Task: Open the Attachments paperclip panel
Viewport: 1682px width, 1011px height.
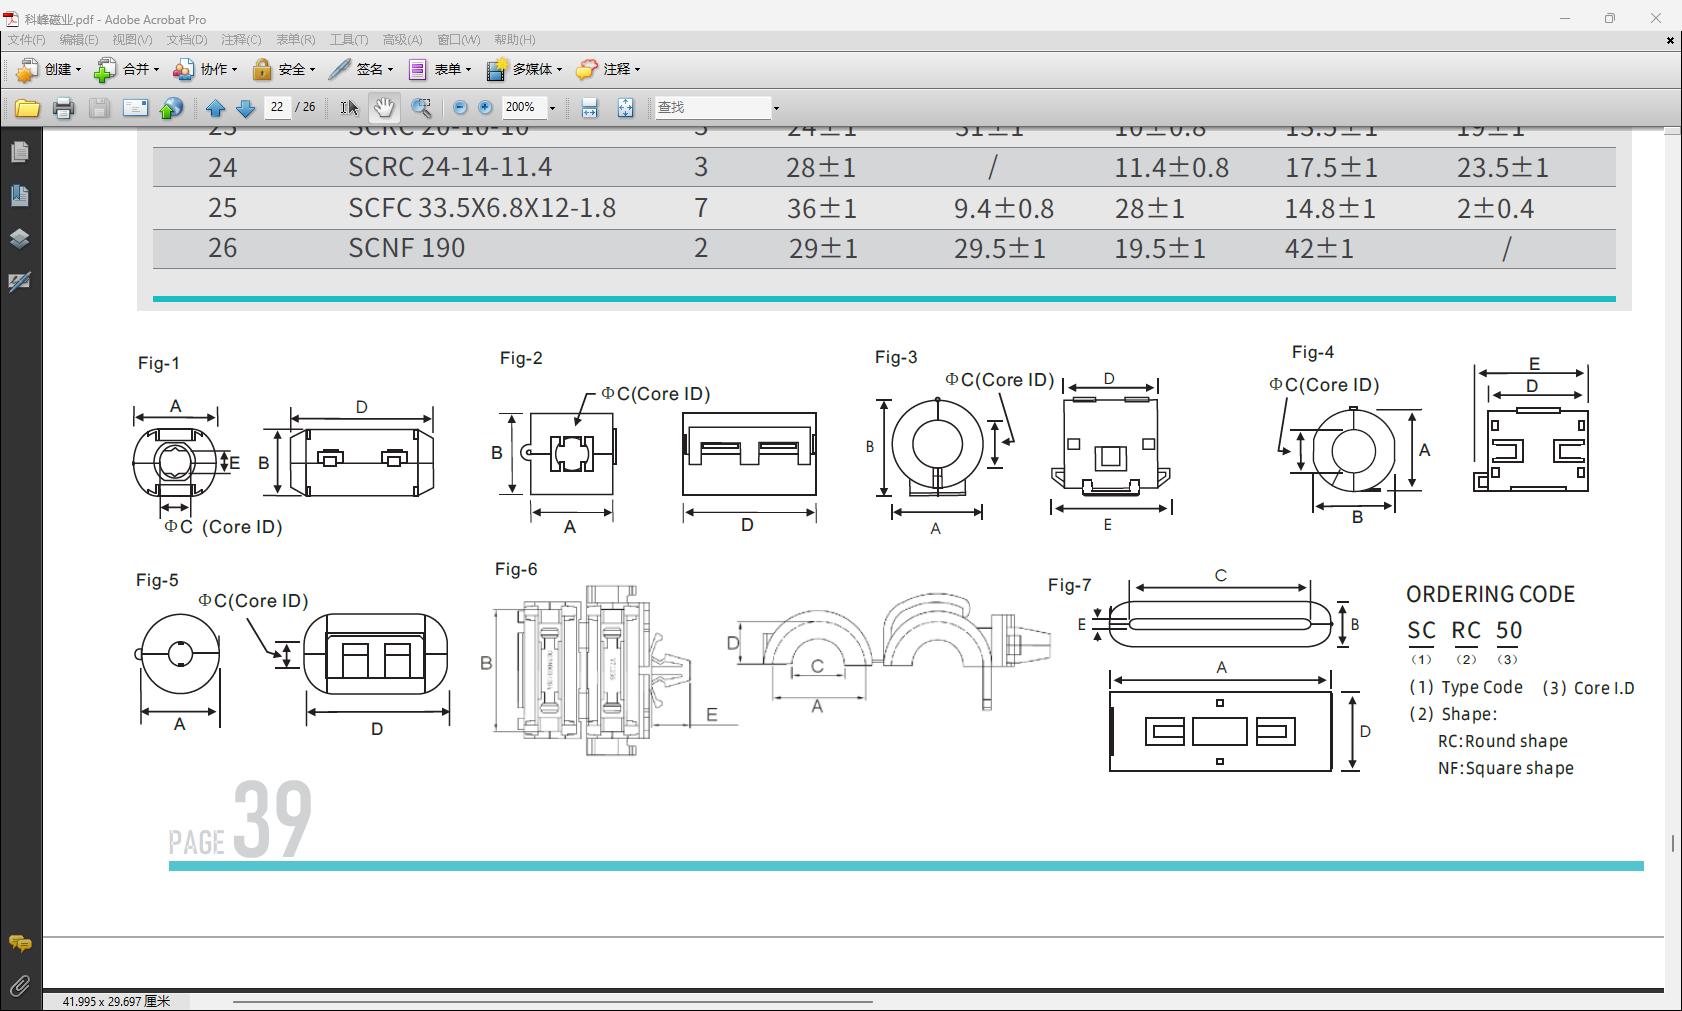Action: point(20,986)
